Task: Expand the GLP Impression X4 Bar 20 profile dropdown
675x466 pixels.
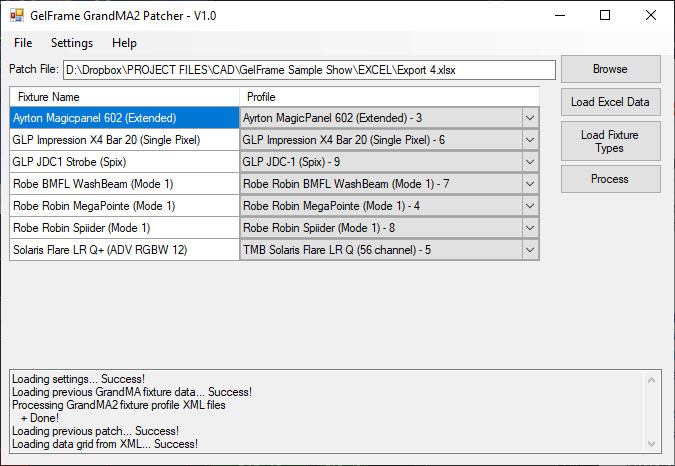Action: coord(530,140)
